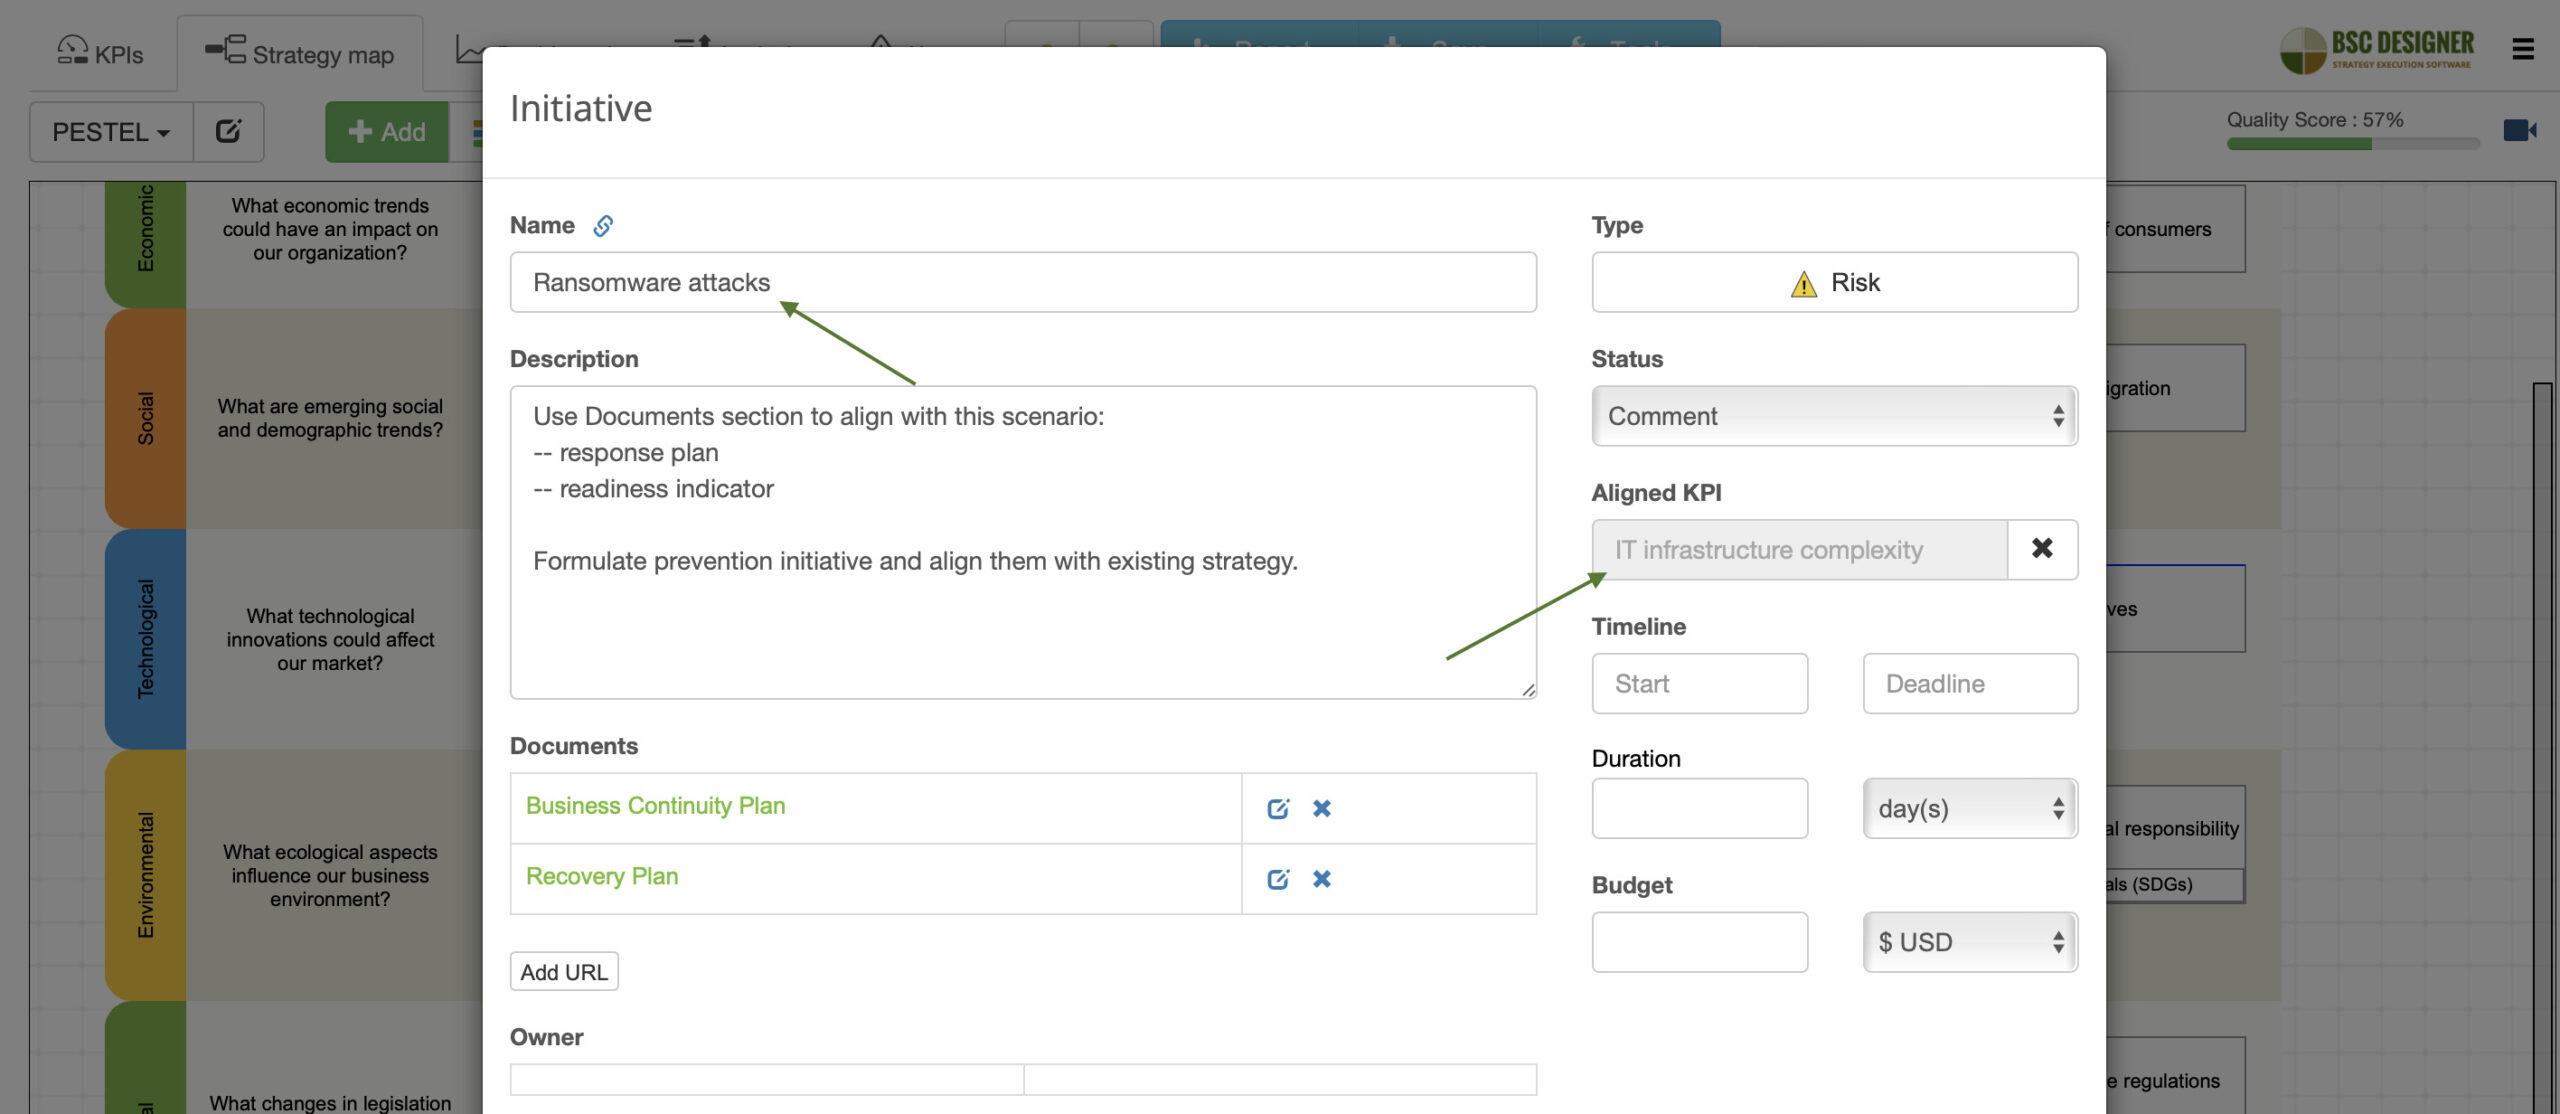
Task: Click inside the Start timeline field
Action: pyautogui.click(x=1699, y=683)
